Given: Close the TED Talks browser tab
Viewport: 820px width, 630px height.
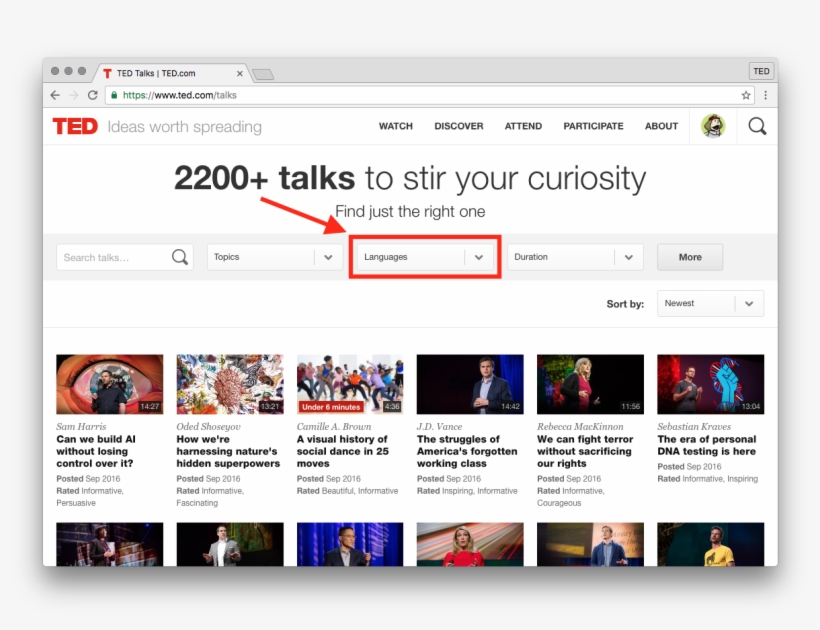Looking at the screenshot, I should (240, 74).
